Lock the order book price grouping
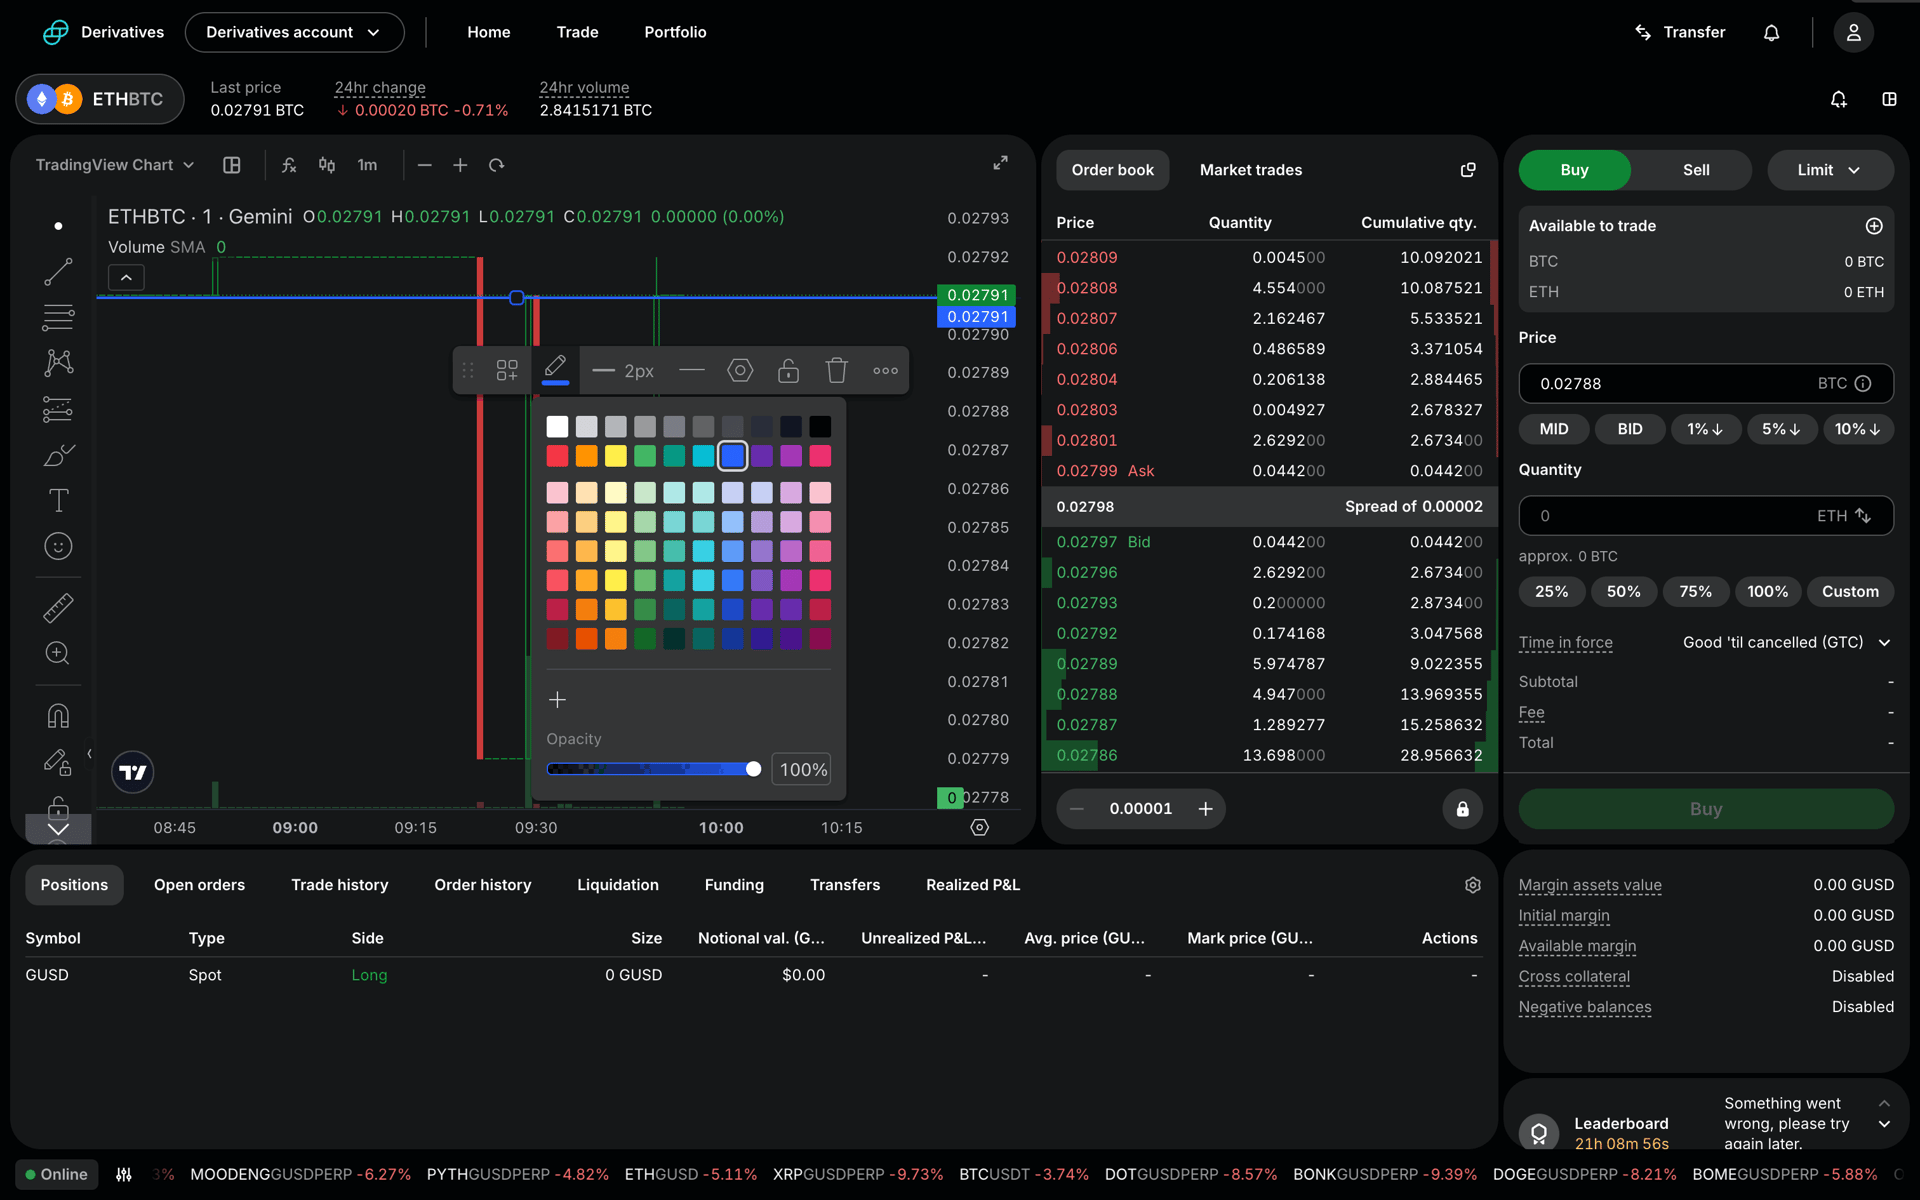 tap(1462, 809)
